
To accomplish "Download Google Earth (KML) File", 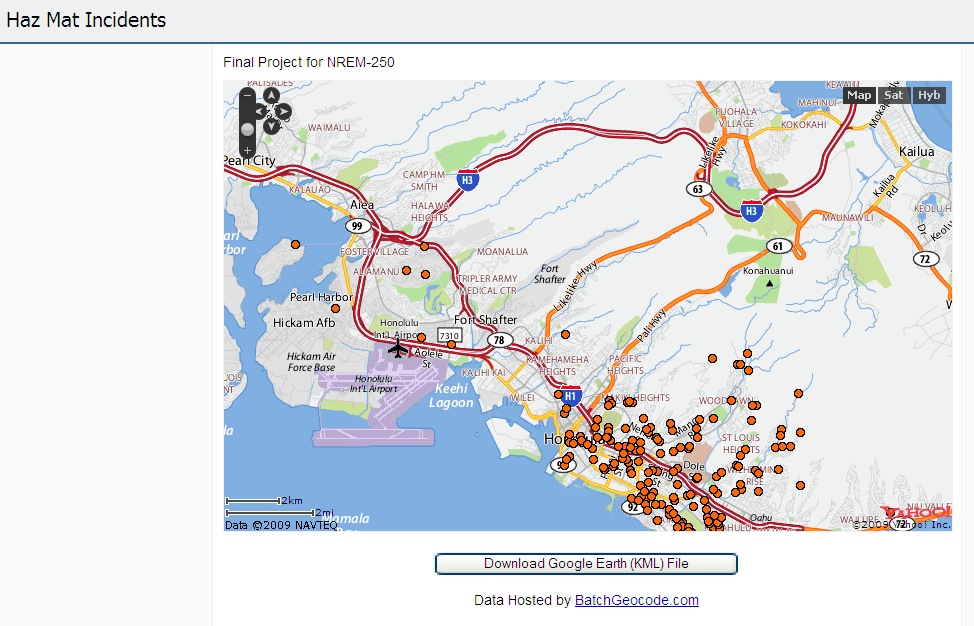I will coord(586,564).
